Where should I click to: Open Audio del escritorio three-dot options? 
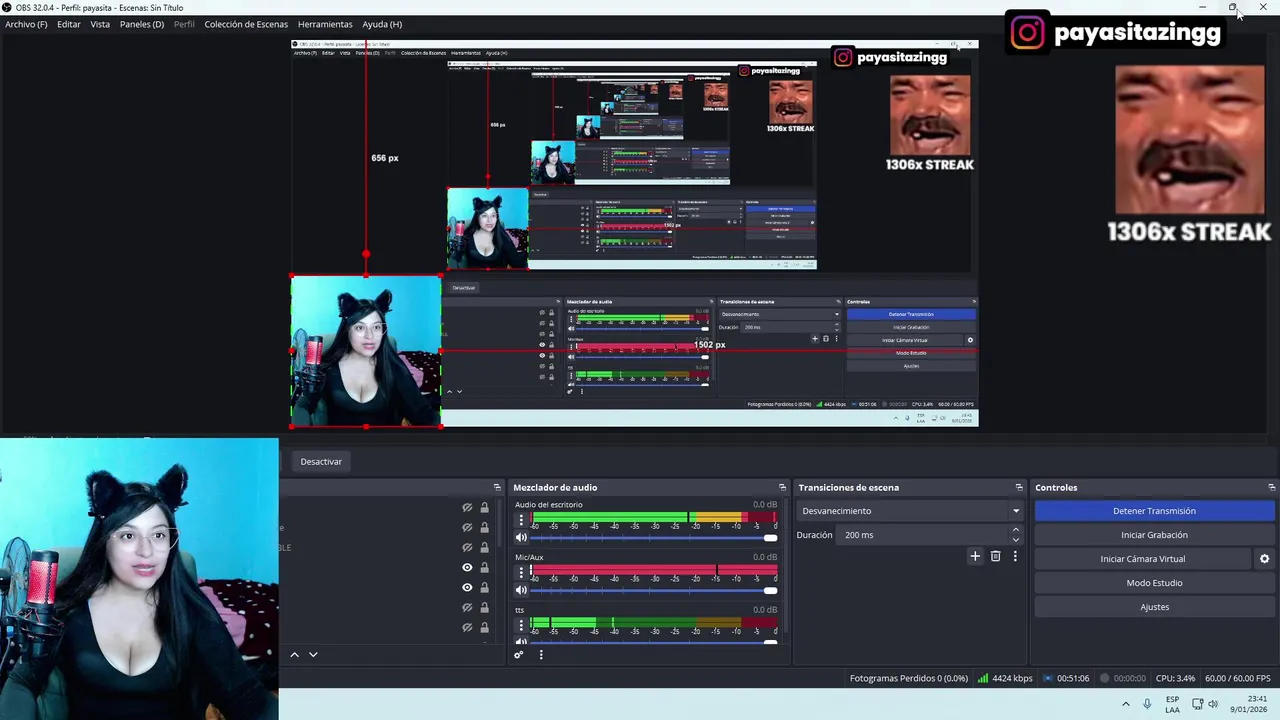(x=520, y=520)
